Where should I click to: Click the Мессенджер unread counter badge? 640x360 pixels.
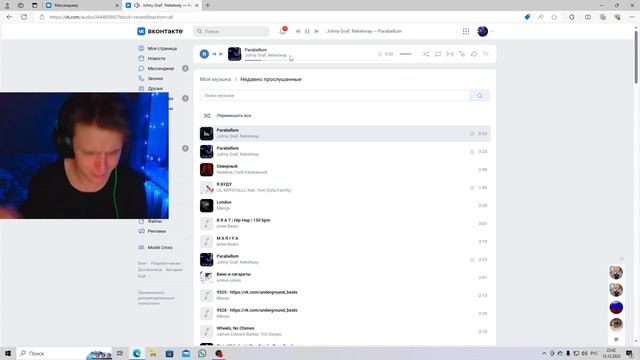point(185,68)
